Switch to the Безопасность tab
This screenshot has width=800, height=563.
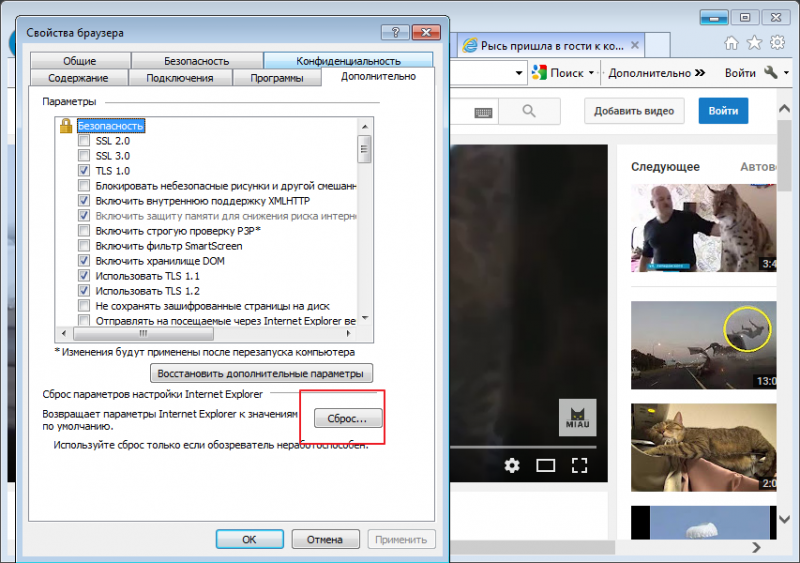196,61
